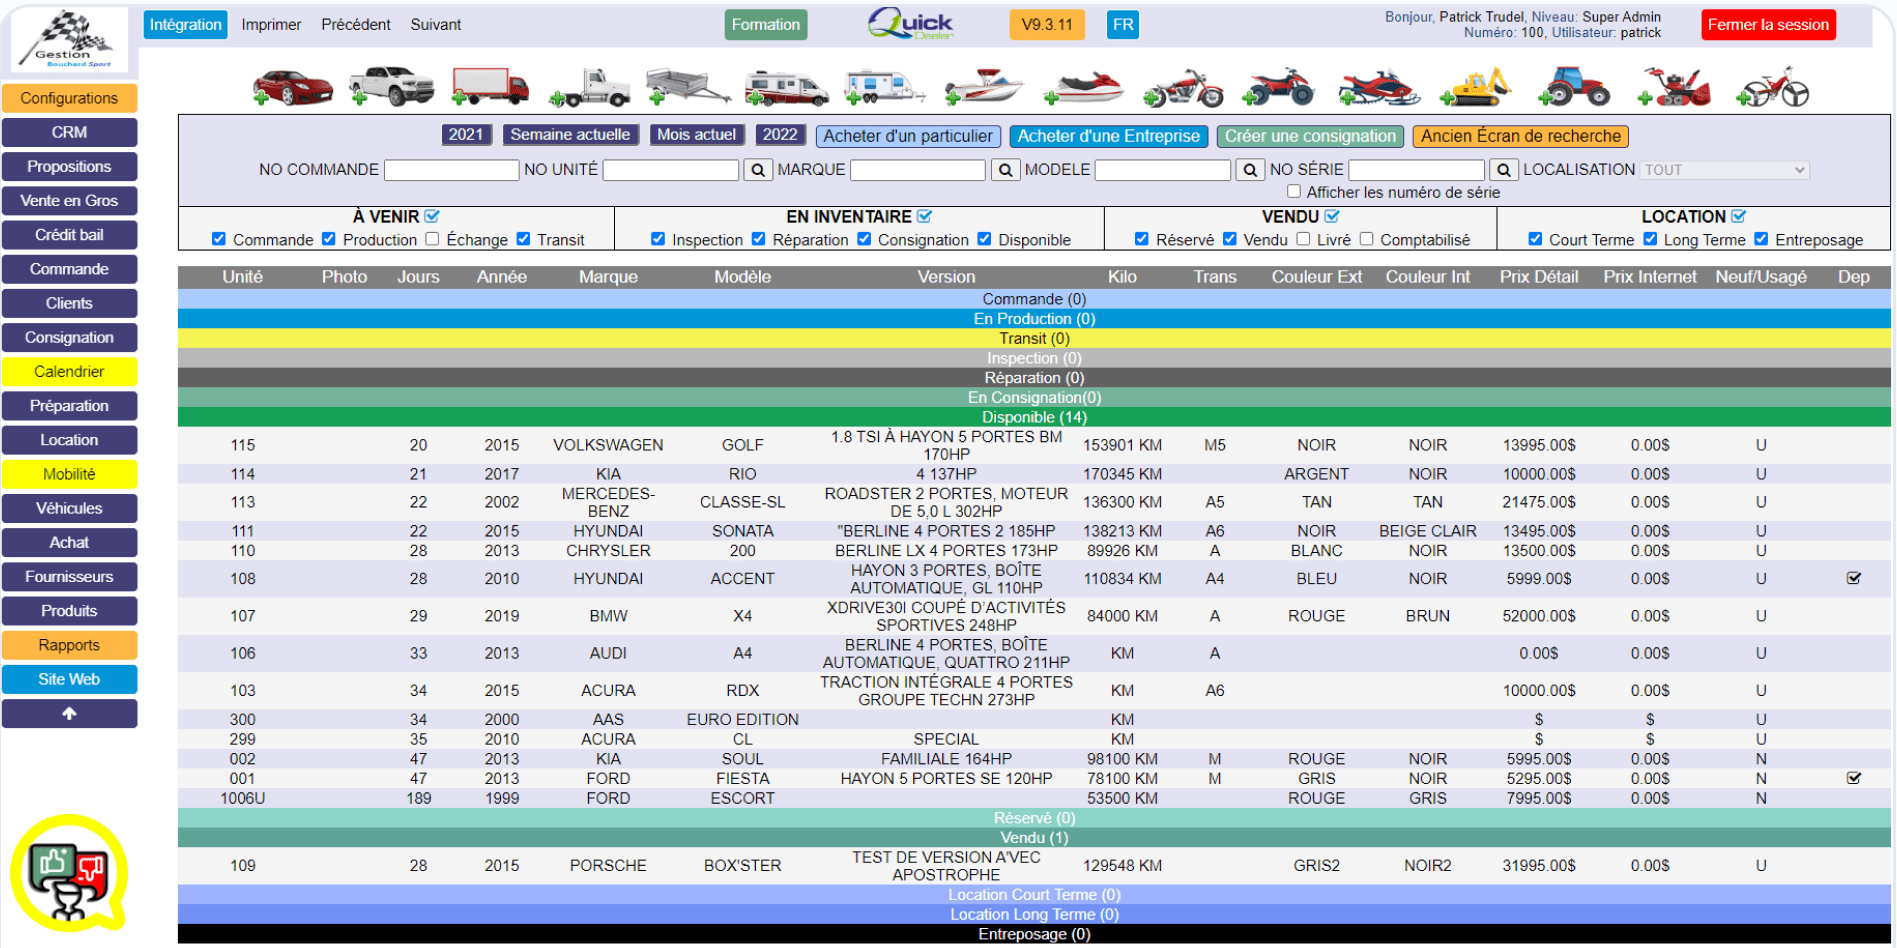Image resolution: width=1897 pixels, height=948 pixels.
Task: Click the search magnifier beside MODELE
Action: (1250, 170)
